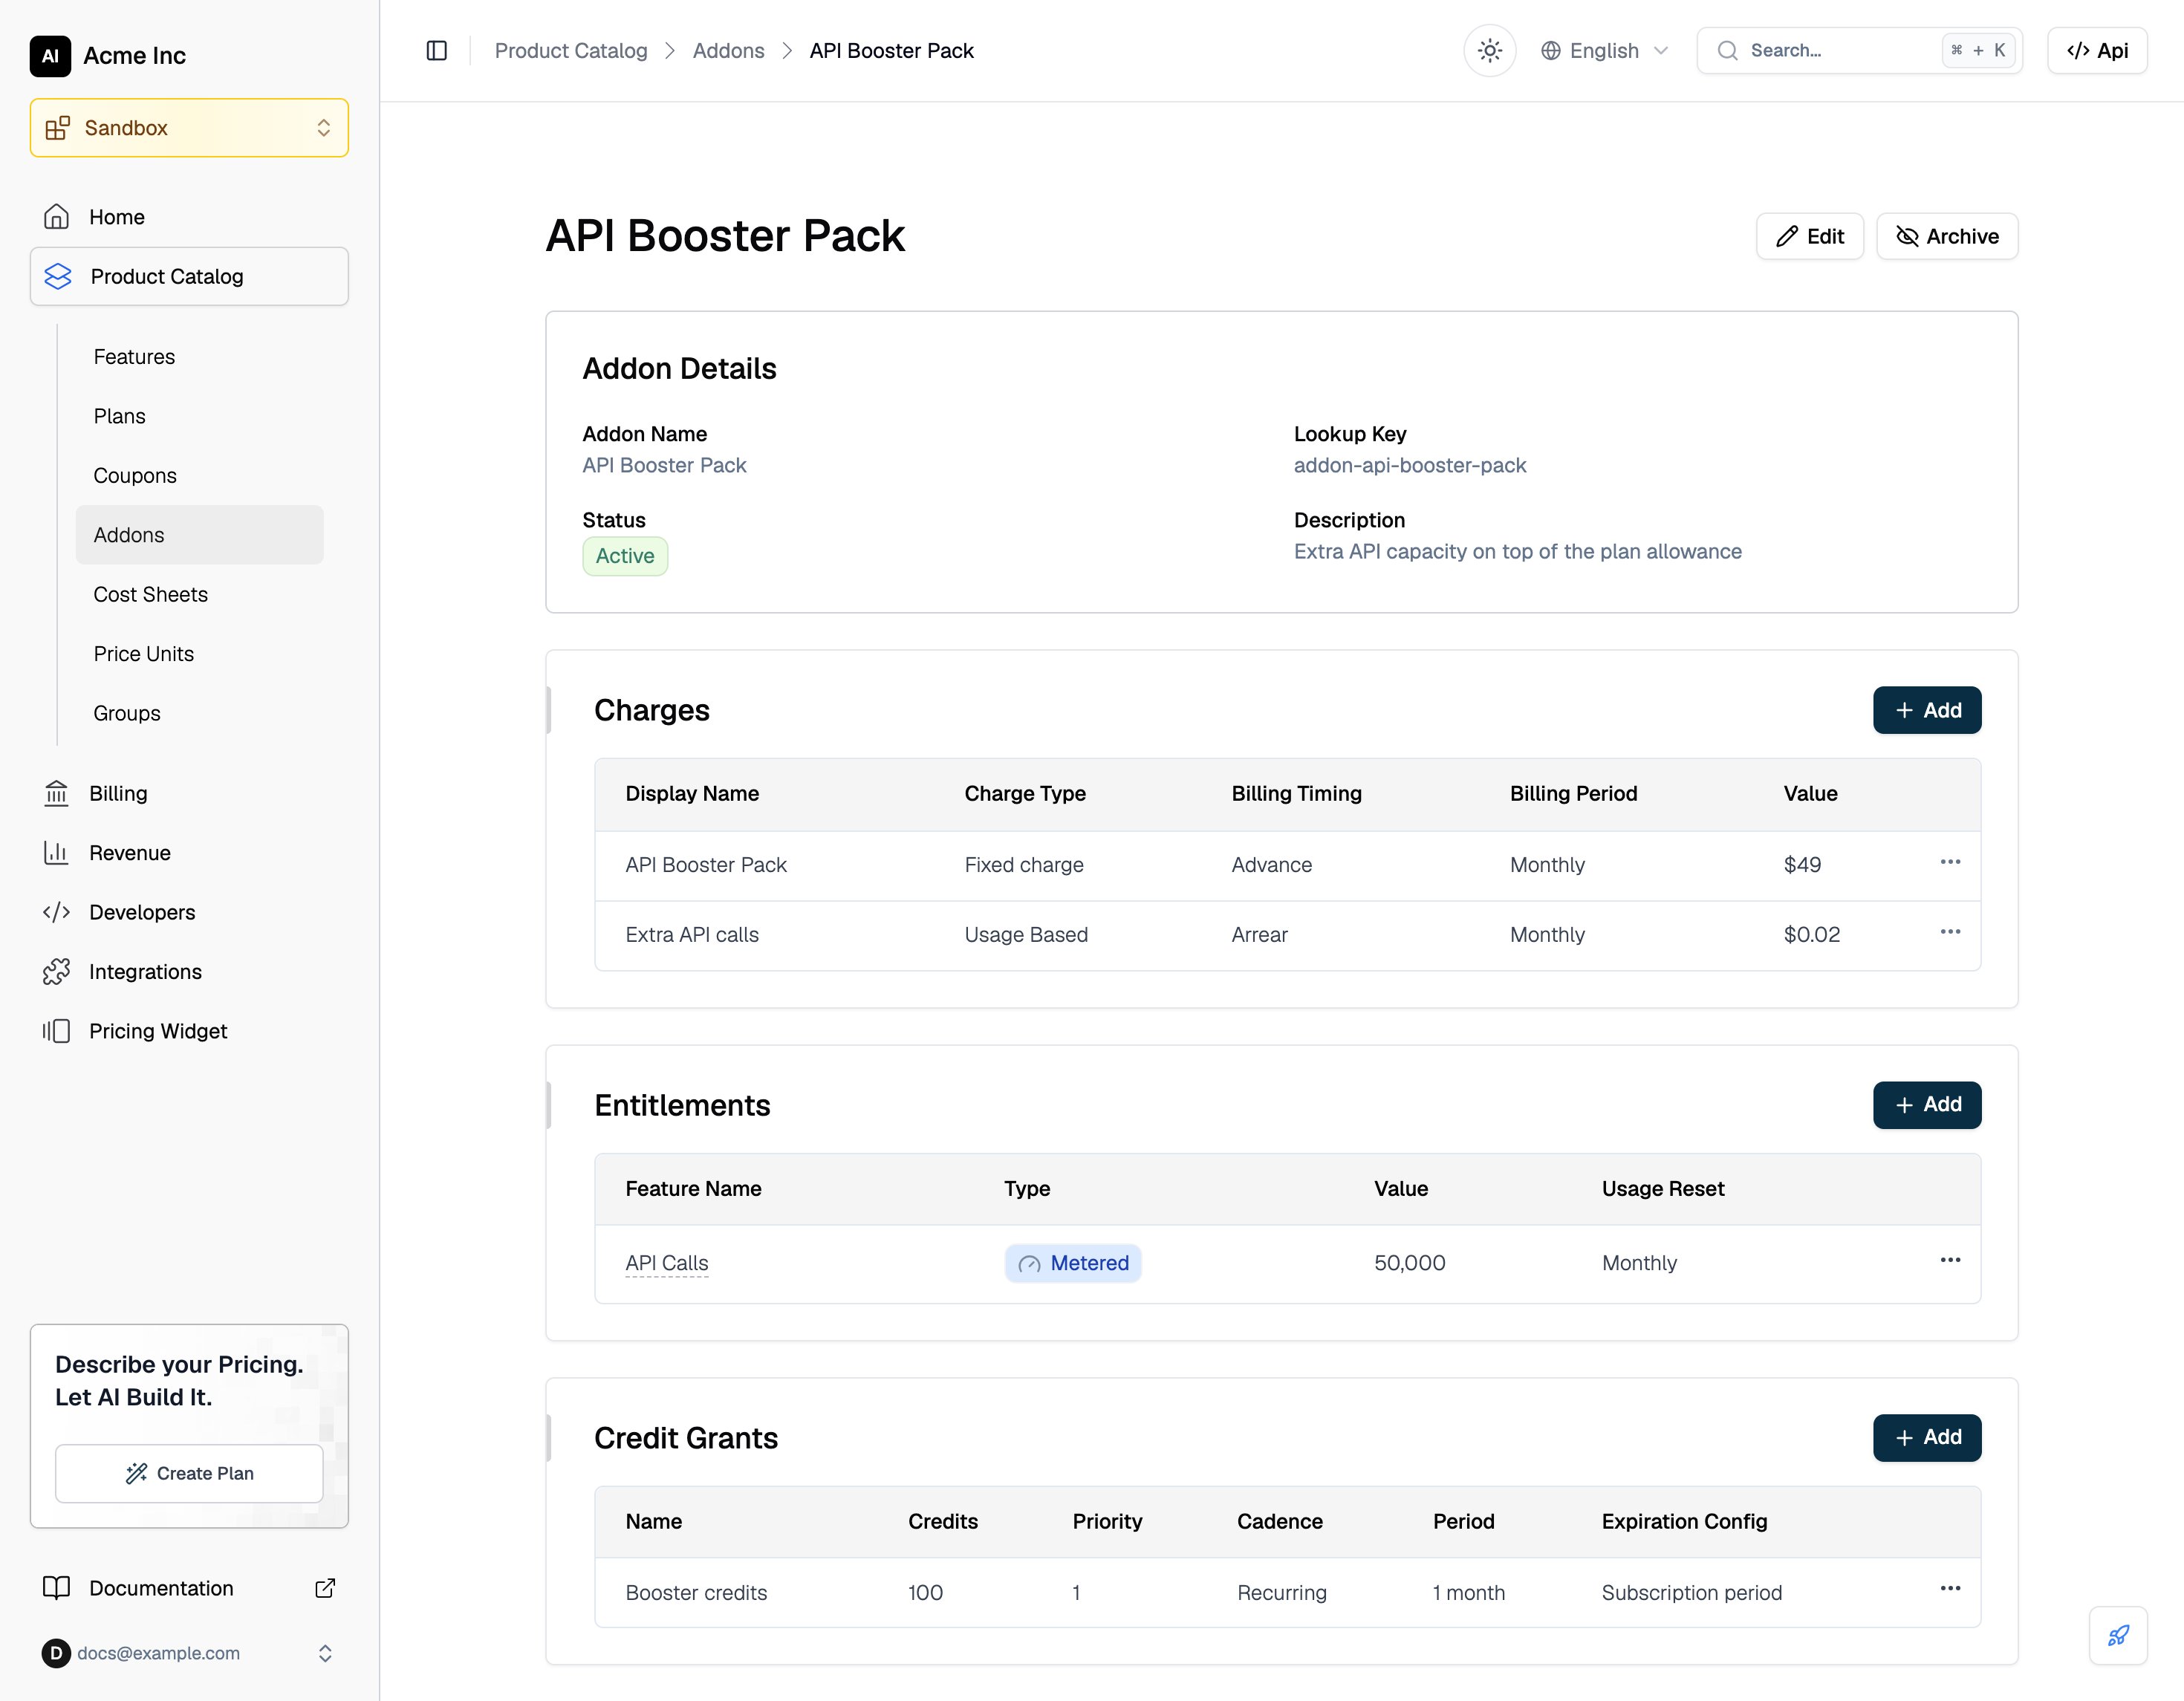This screenshot has height=1701, width=2184.
Task: Open the API Calls feature link
Action: [x=667, y=1264]
